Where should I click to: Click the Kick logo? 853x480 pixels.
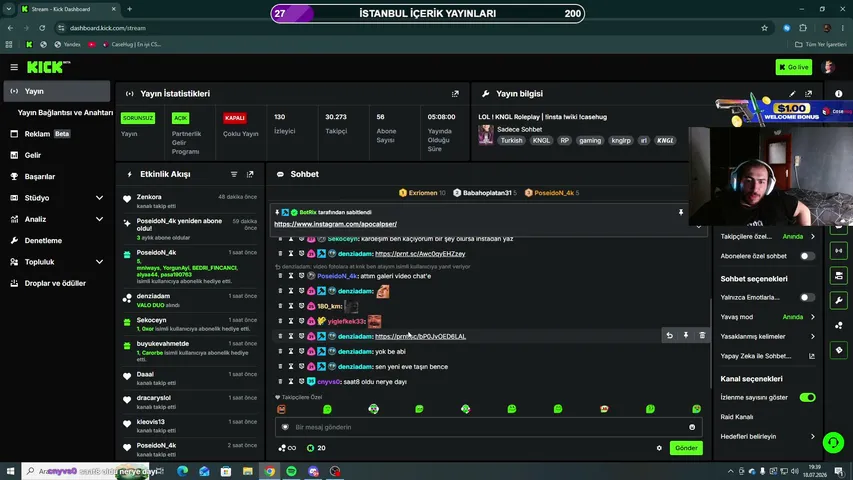click(x=48, y=67)
